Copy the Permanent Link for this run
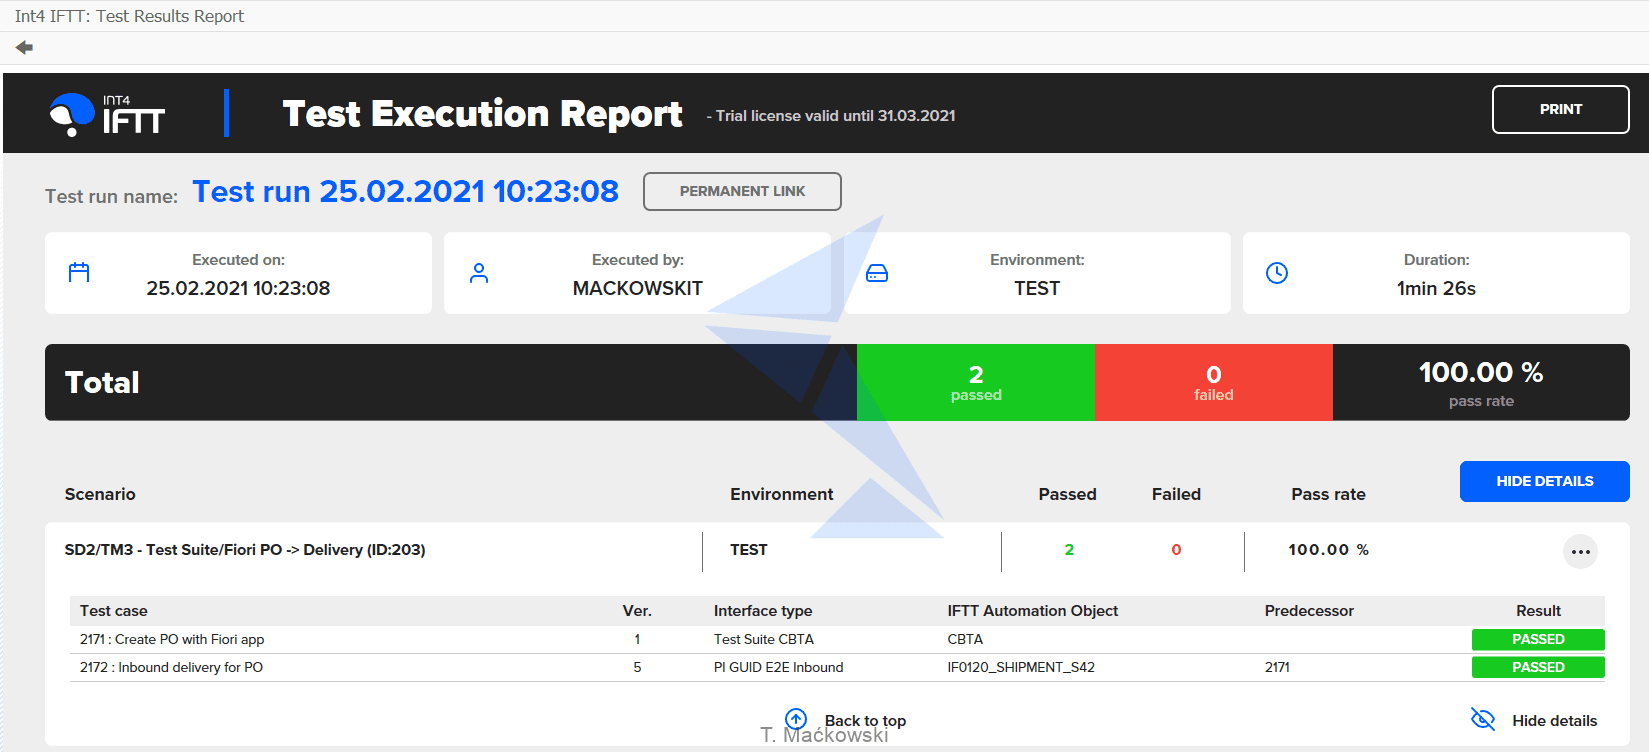The height and width of the screenshot is (752, 1649). [742, 191]
